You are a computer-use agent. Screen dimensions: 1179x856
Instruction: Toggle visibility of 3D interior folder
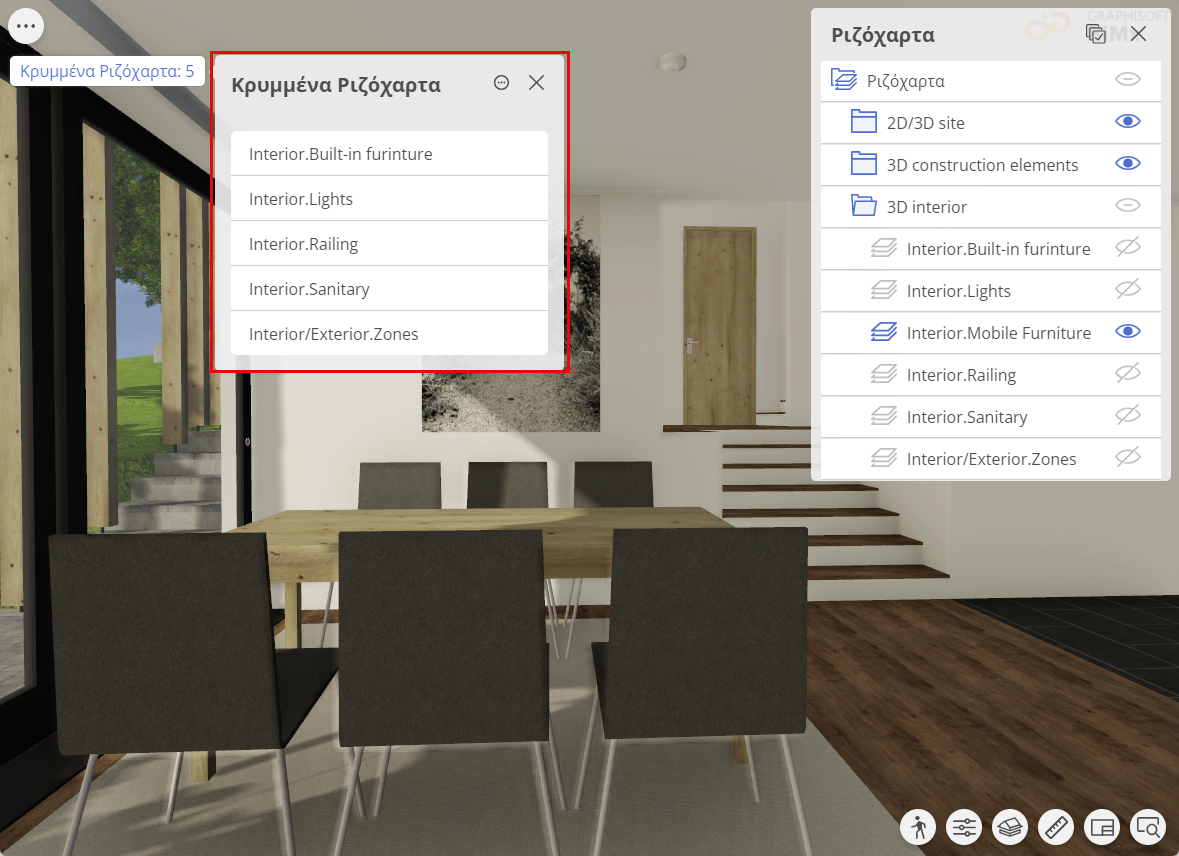pyautogui.click(x=1128, y=205)
